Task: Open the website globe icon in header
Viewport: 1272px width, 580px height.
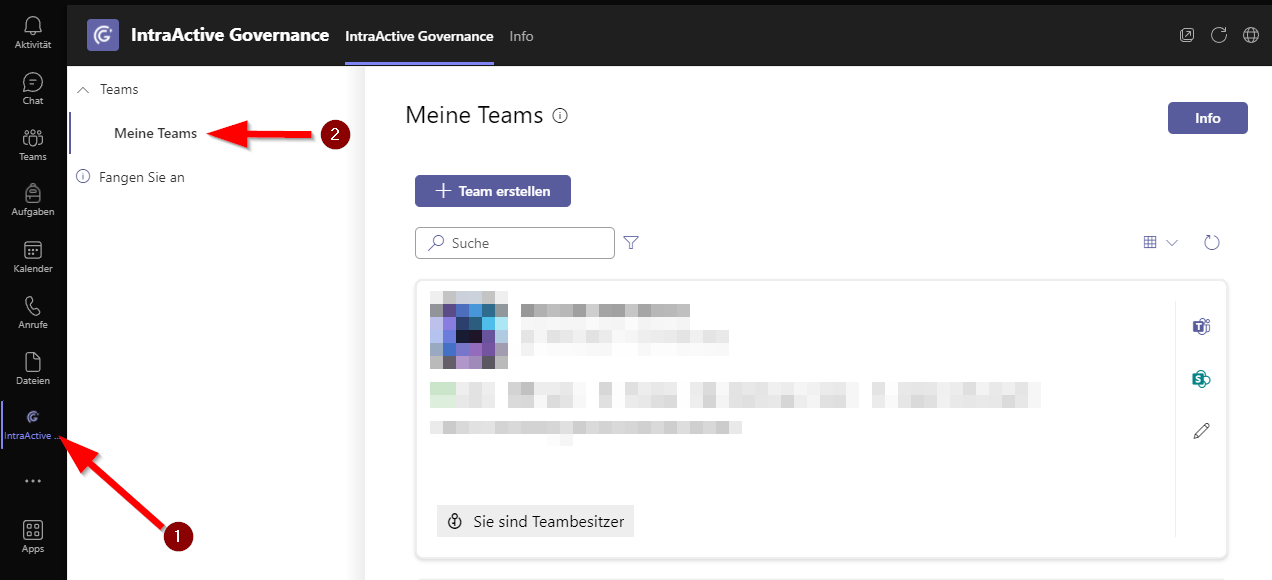Action: tap(1251, 35)
